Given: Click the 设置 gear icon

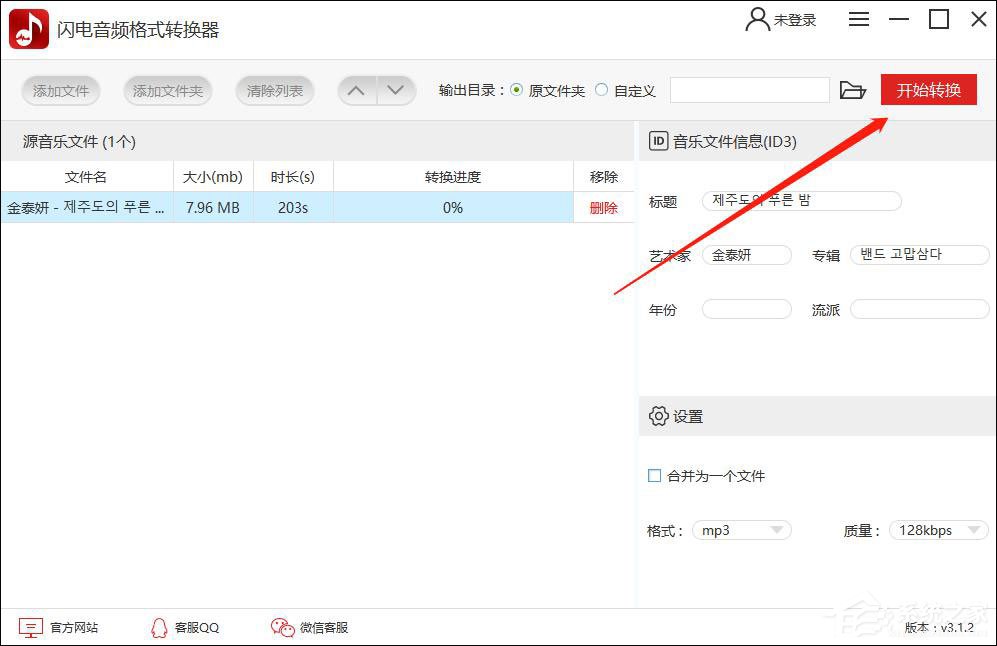Looking at the screenshot, I should 659,417.
